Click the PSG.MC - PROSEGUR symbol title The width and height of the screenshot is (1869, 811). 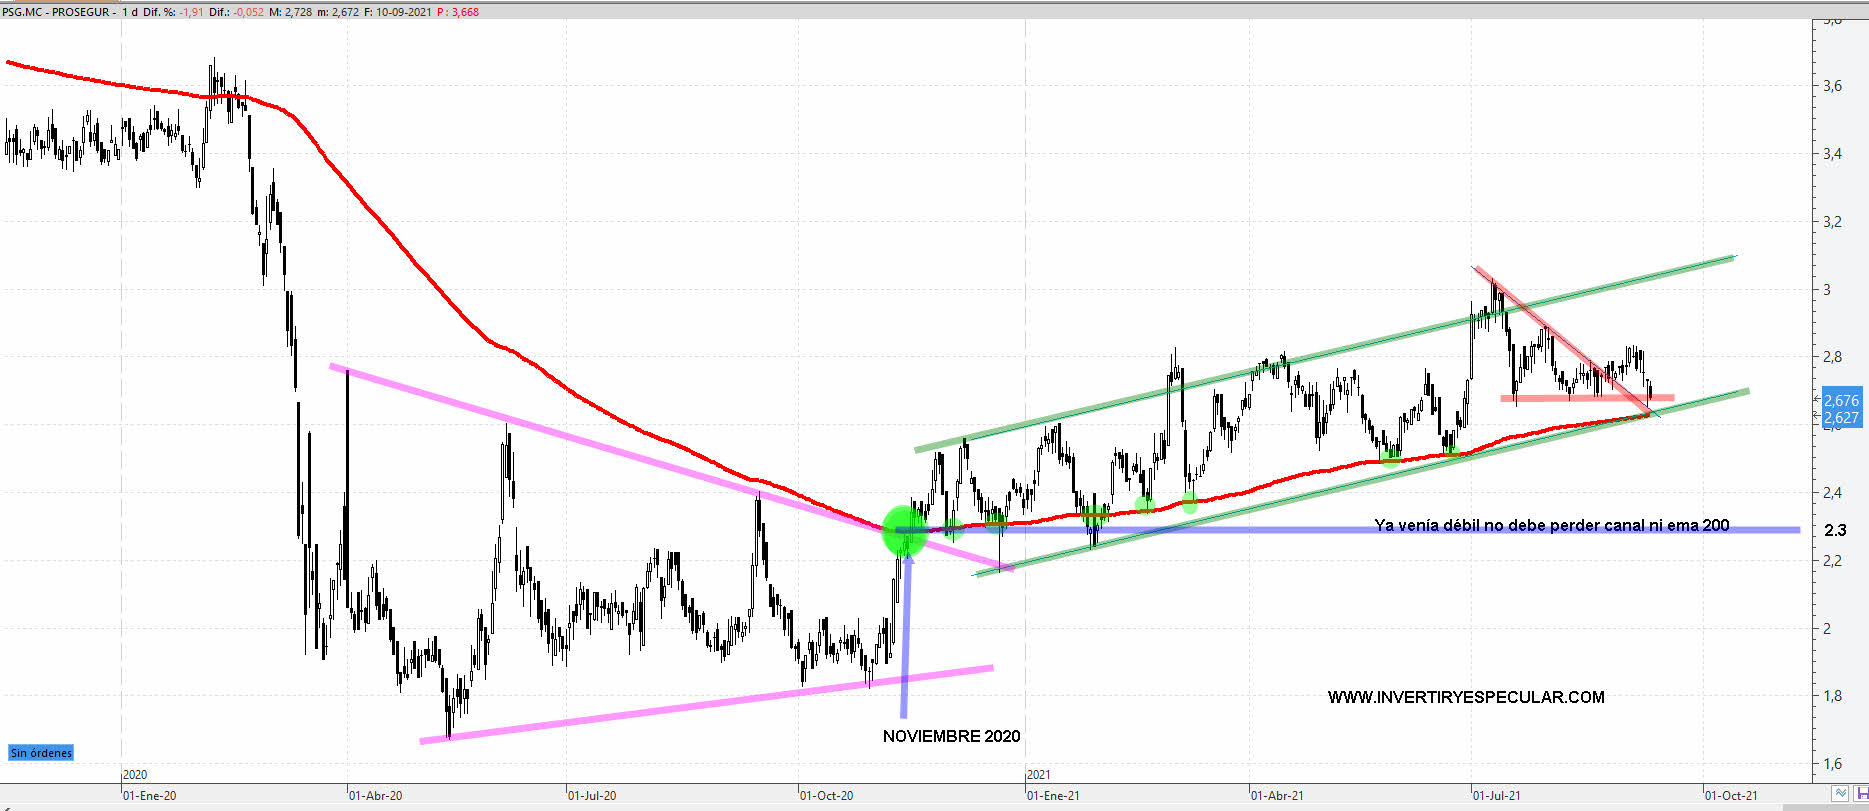pyautogui.click(x=58, y=12)
